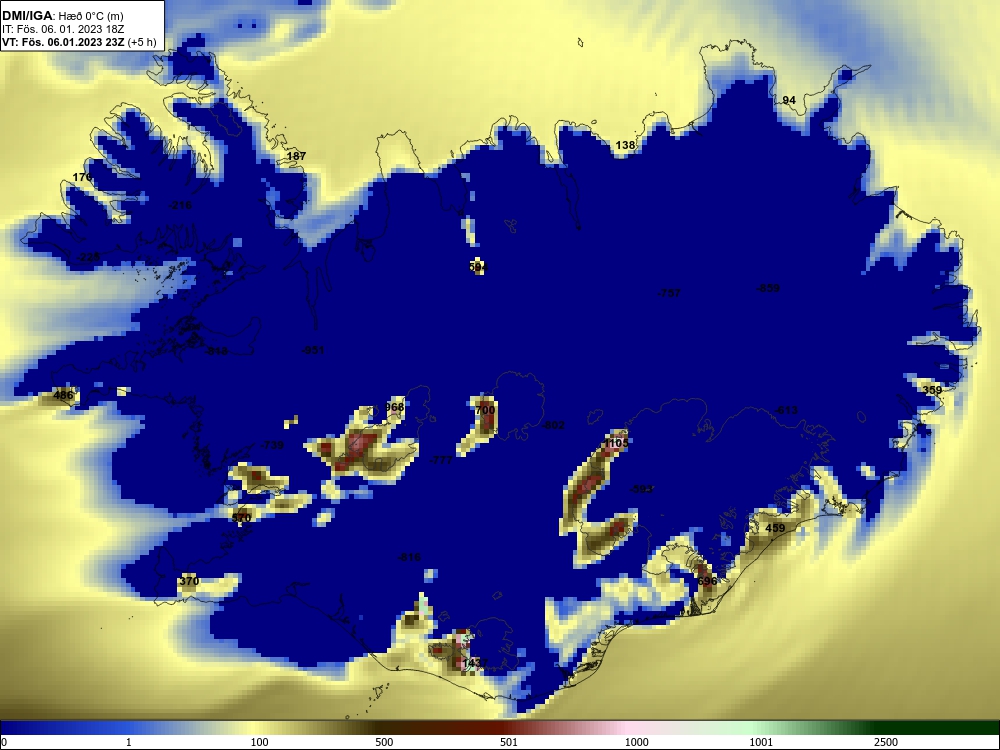Viewport: 1000px width, 750px height.
Task: Click the '500' label on the legend
Action: click(x=385, y=742)
